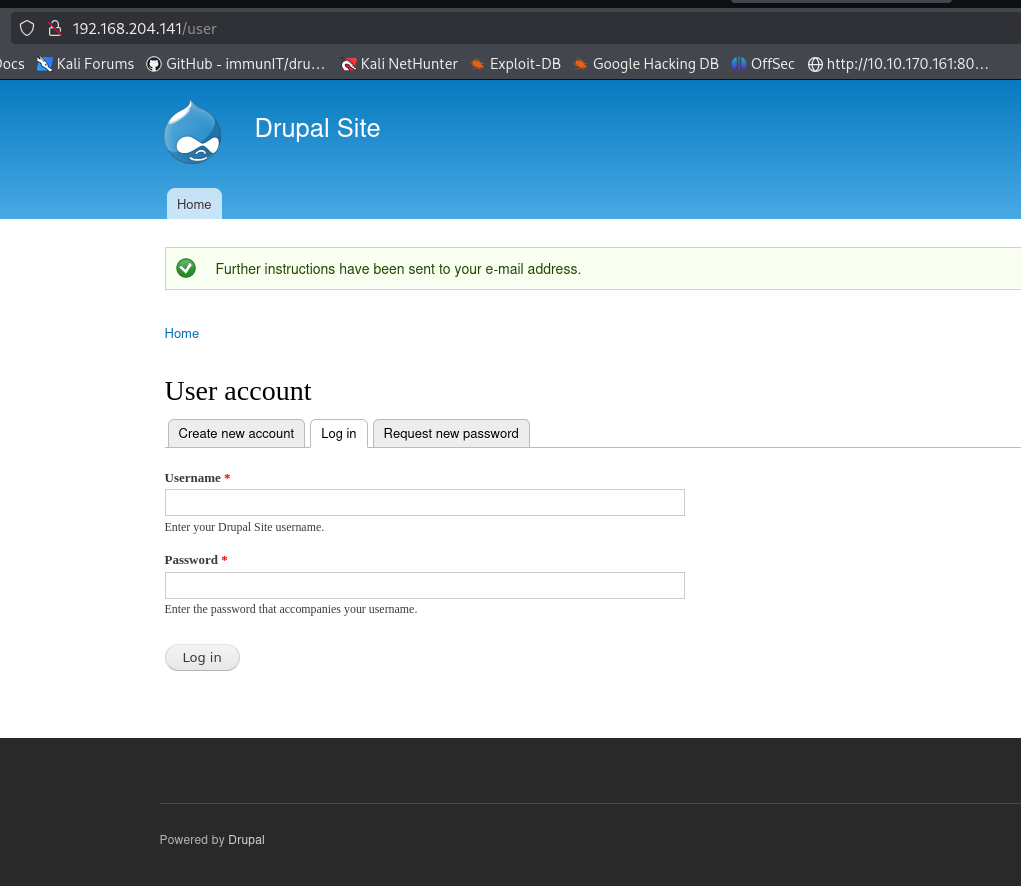Screen dimensions: 1021x886
Task: Open the GitHub immunIT bookmark
Action: (236, 64)
